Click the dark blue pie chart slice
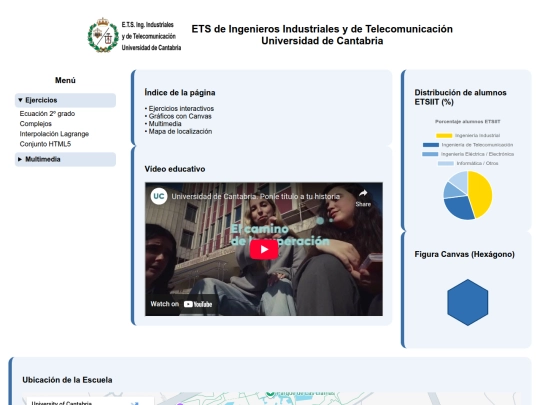The image size is (540, 405). (x=459, y=207)
